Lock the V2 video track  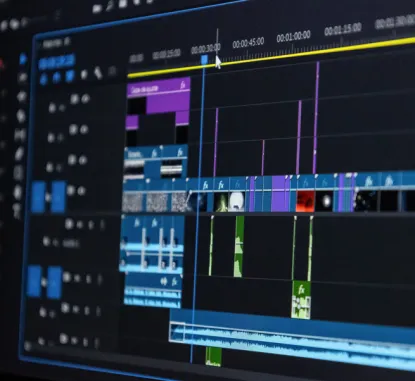click(49, 167)
